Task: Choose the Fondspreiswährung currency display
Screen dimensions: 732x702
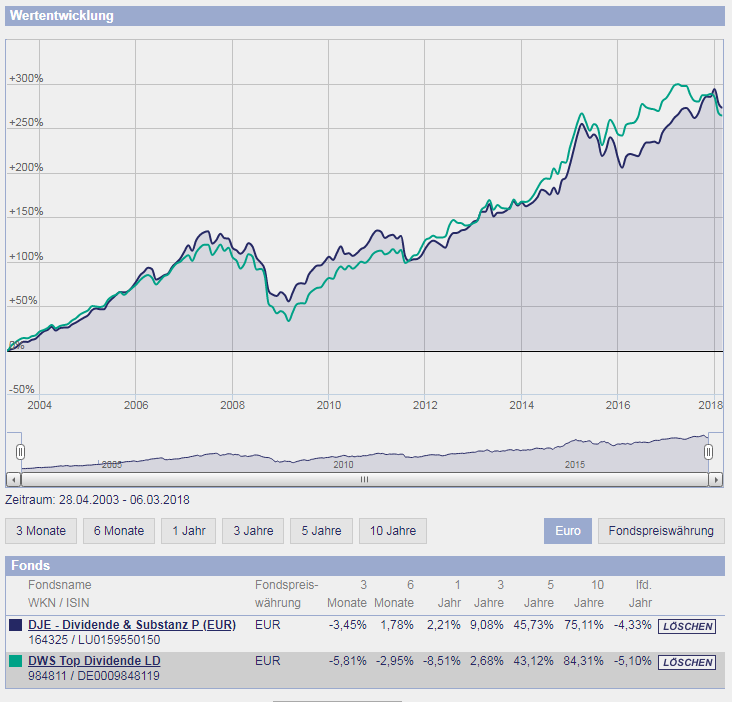Action: [x=661, y=531]
